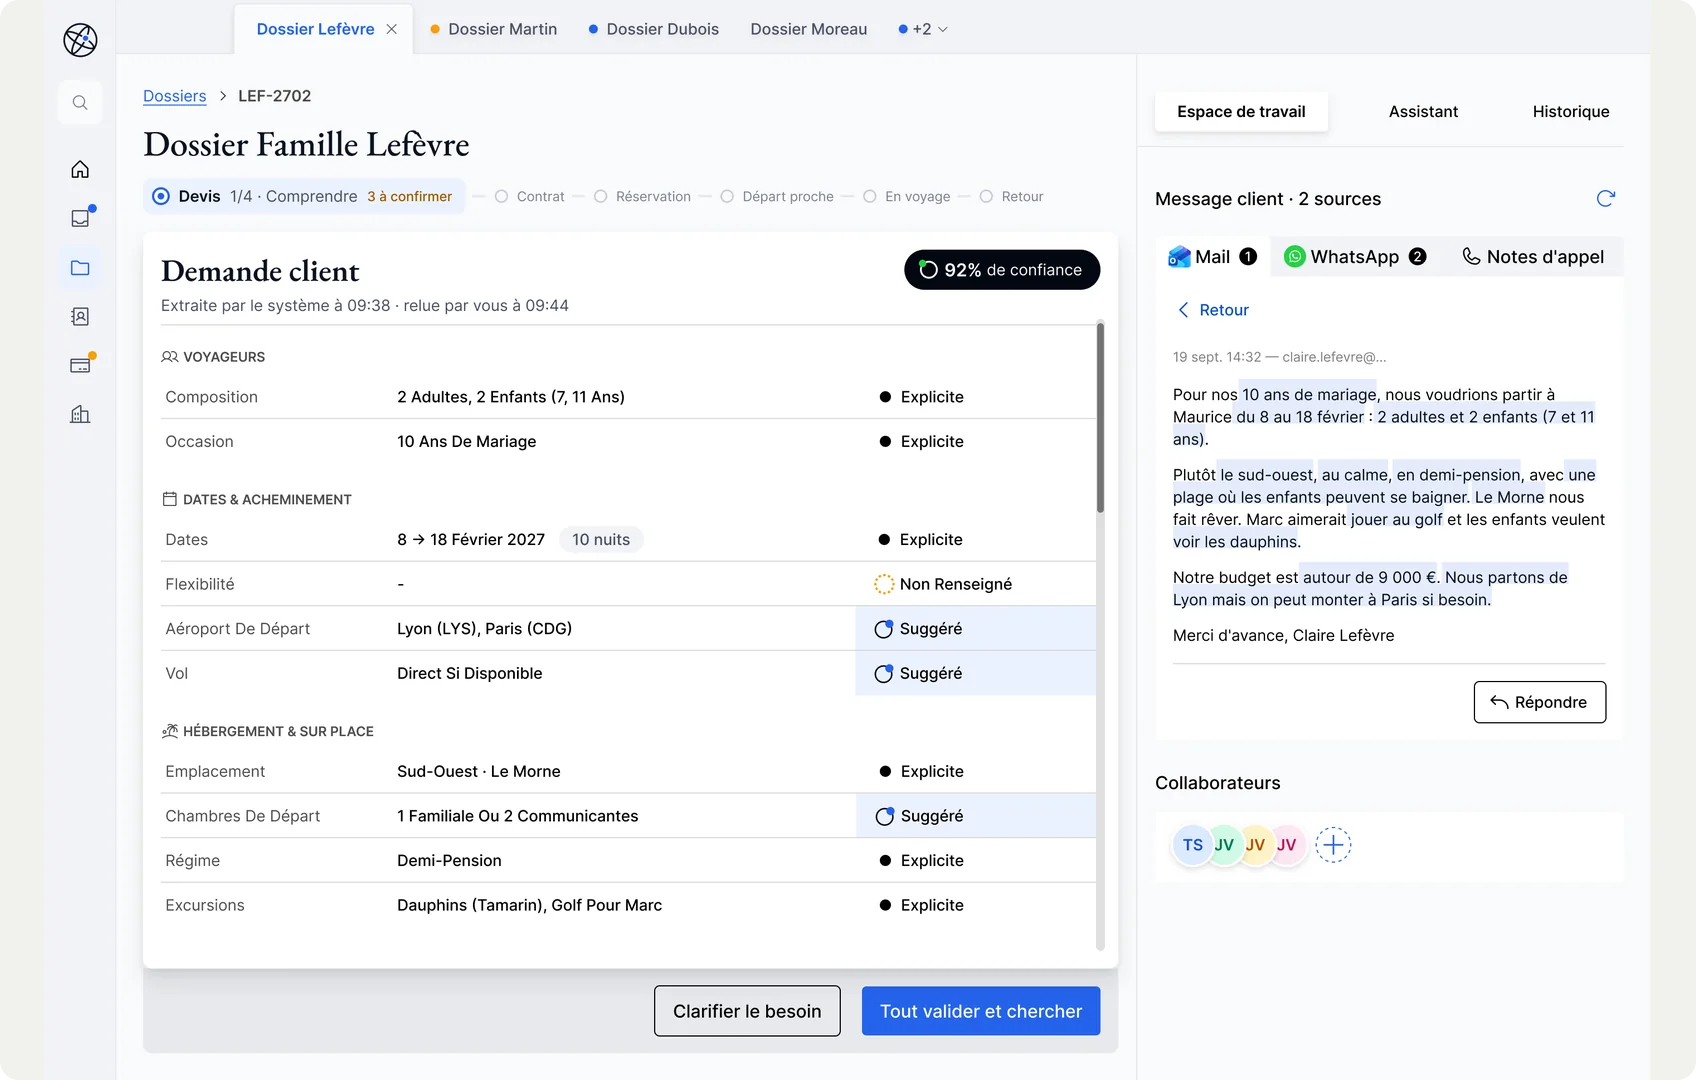This screenshot has width=1696, height=1080.
Task: Select the WhatsApp source tab
Action: click(x=1356, y=257)
